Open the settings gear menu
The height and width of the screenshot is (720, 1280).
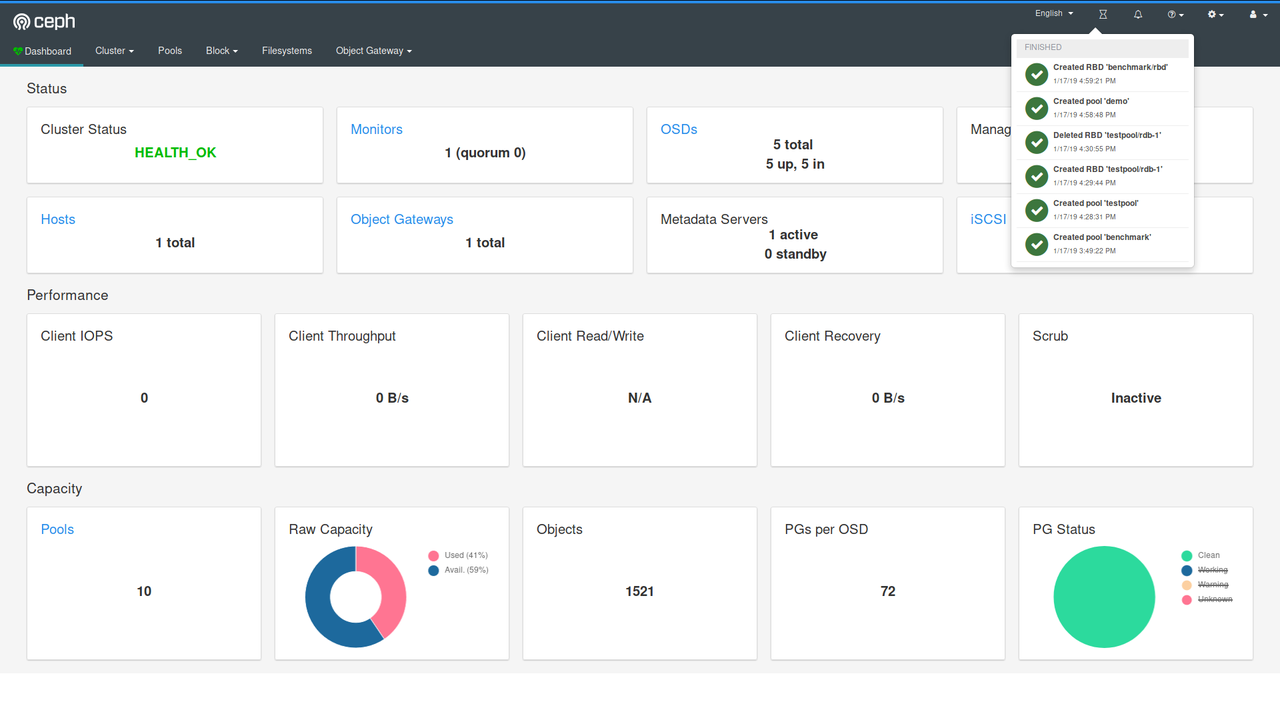pos(1216,15)
